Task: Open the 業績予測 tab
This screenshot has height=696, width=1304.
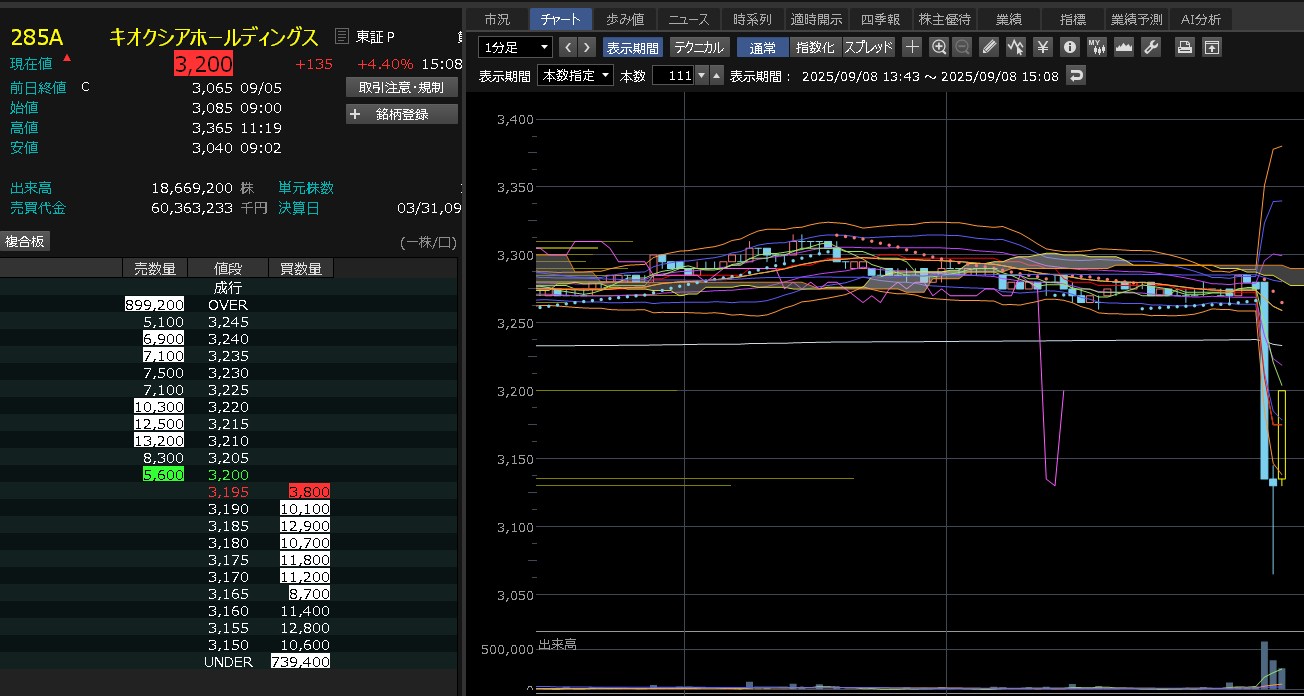Action: click(x=1137, y=19)
